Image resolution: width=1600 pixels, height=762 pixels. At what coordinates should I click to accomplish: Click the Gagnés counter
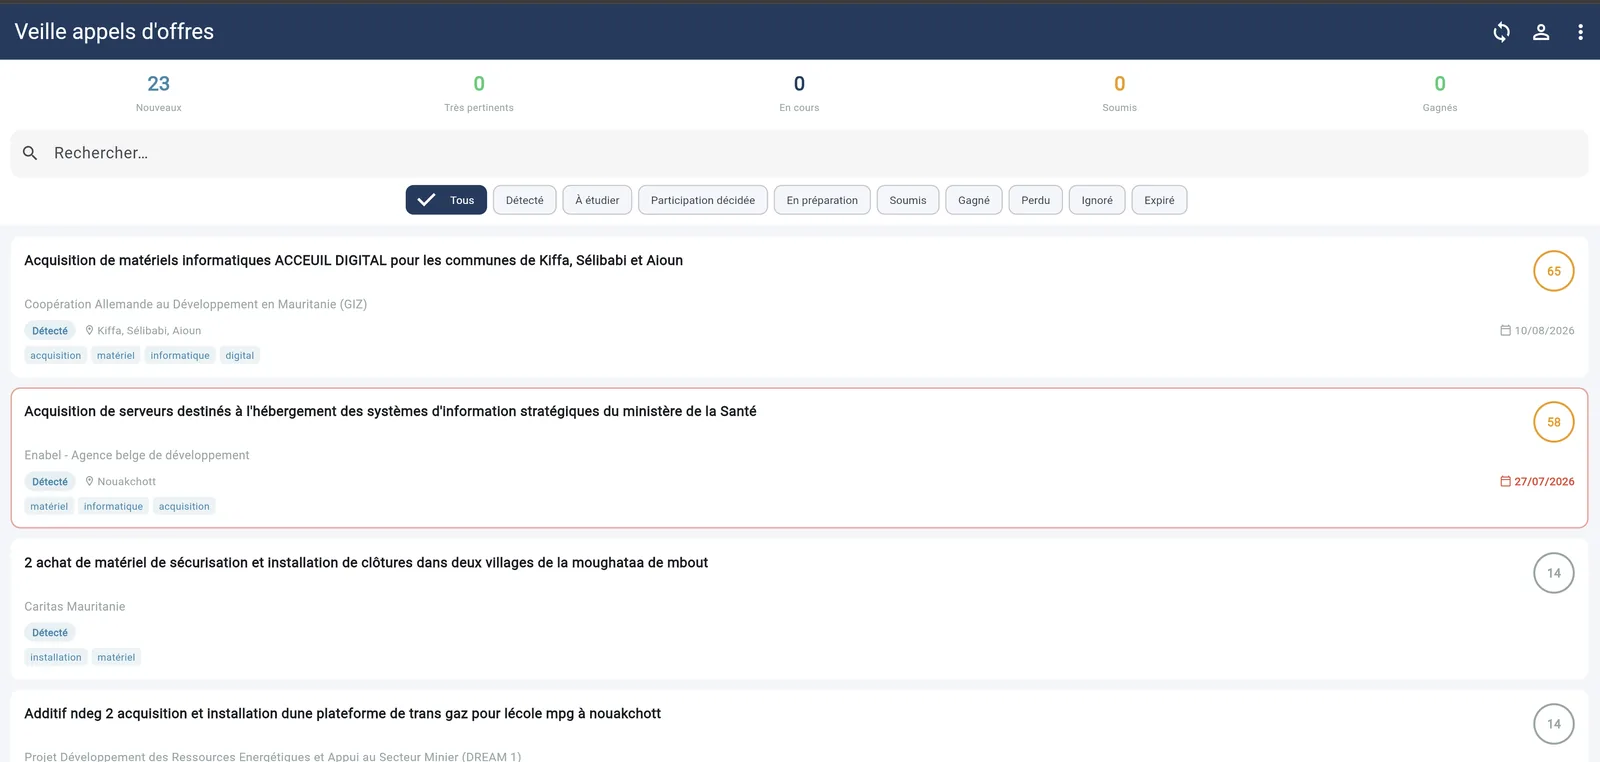click(x=1440, y=93)
